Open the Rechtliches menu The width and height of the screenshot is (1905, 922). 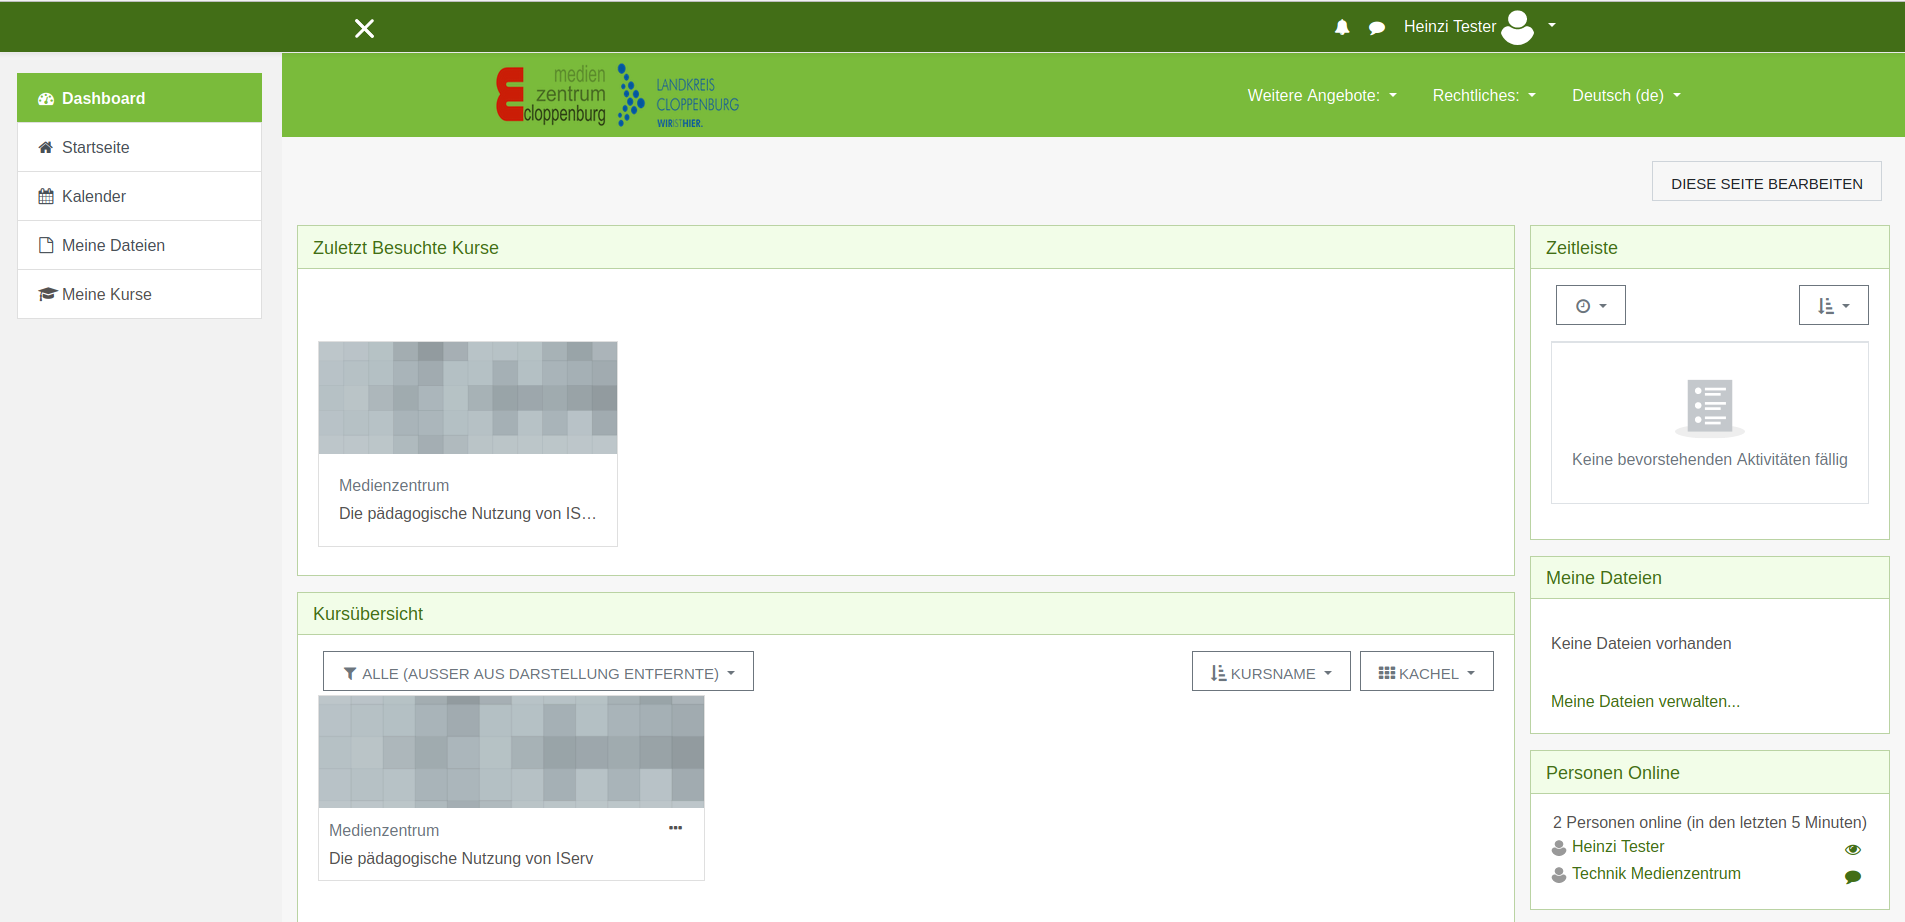tap(1483, 96)
